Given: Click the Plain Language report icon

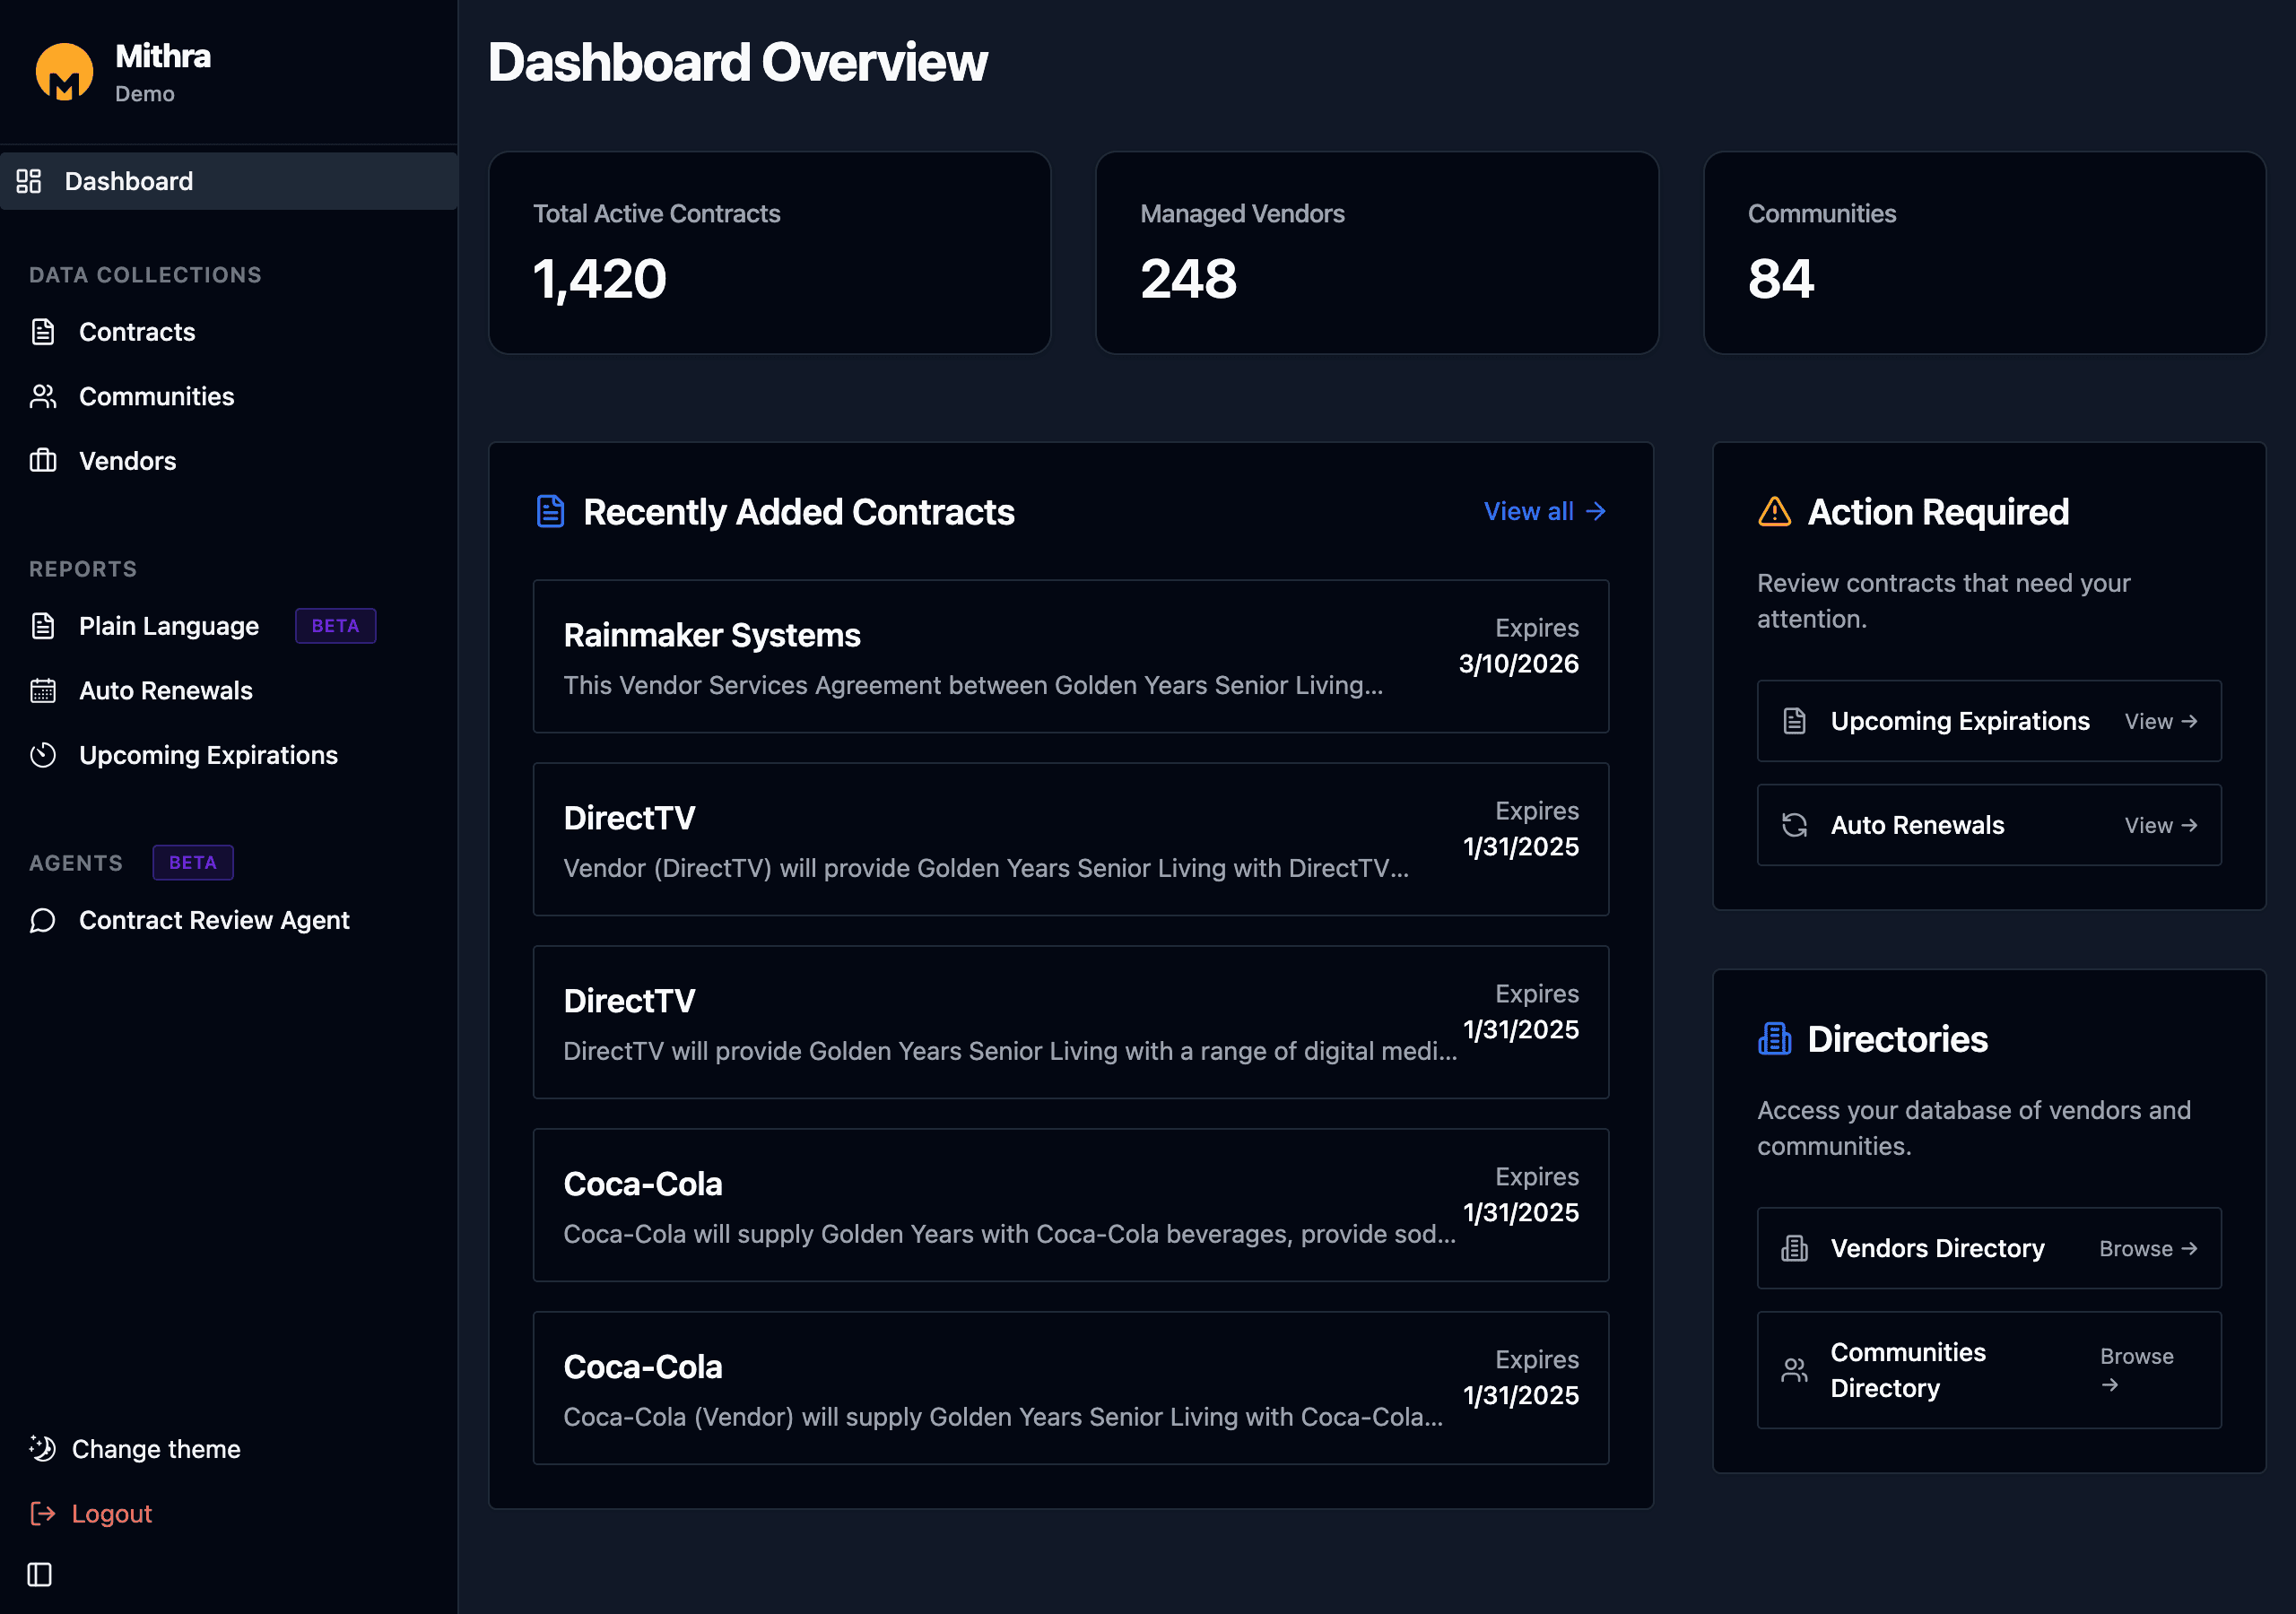Looking at the screenshot, I should pos(43,626).
